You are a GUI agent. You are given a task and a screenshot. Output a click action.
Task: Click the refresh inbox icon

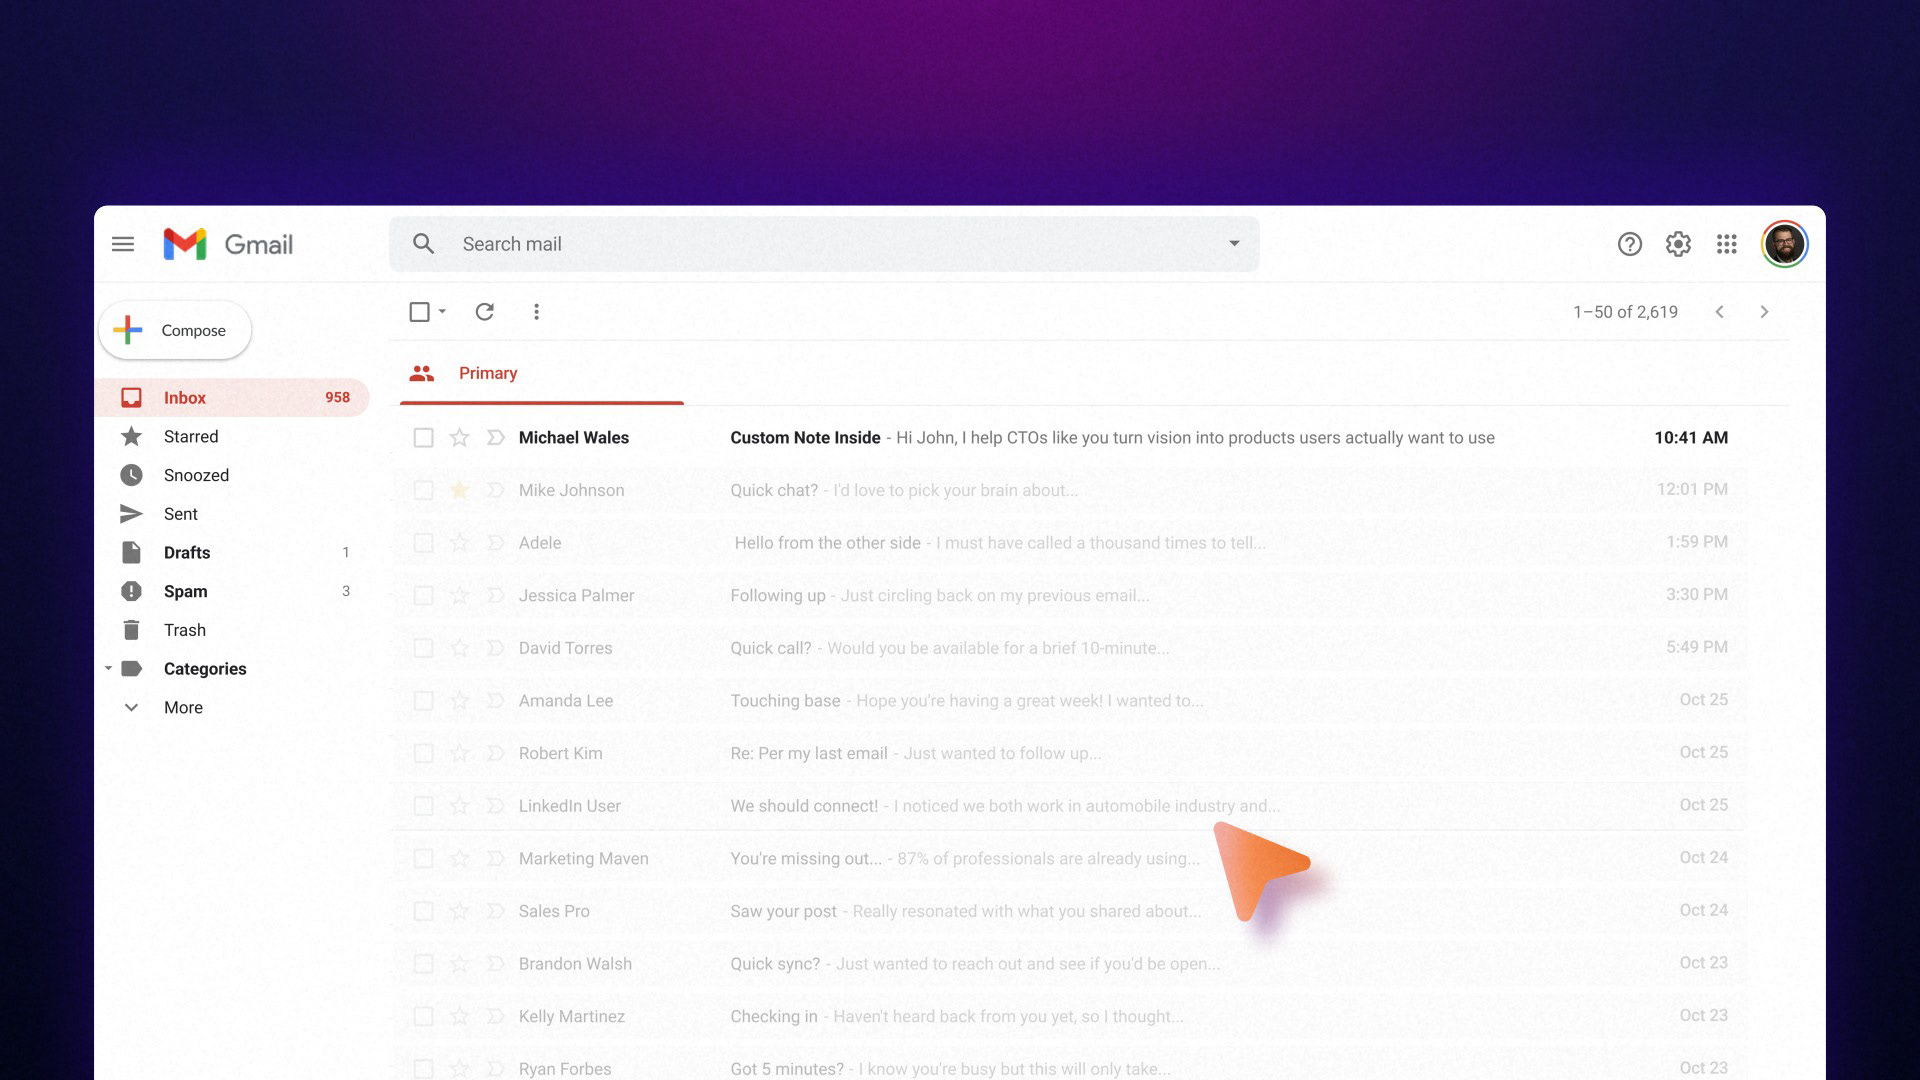click(x=485, y=312)
